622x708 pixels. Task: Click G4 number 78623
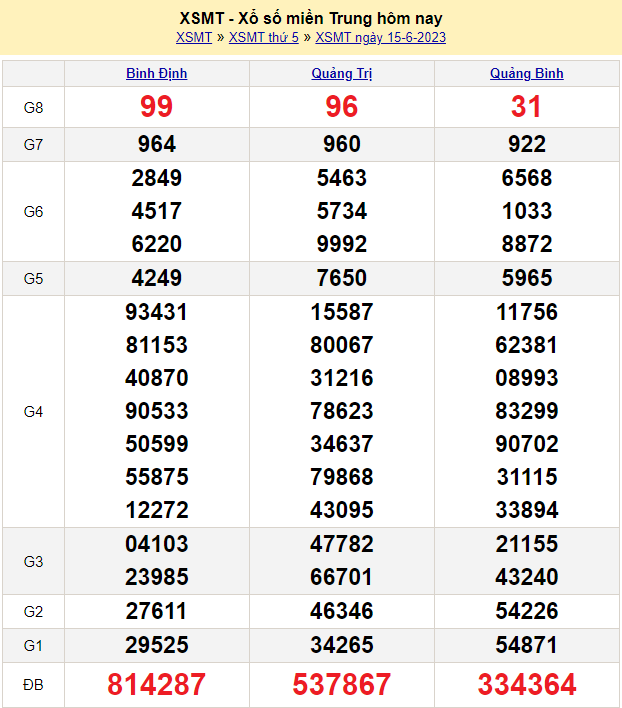tap(342, 411)
